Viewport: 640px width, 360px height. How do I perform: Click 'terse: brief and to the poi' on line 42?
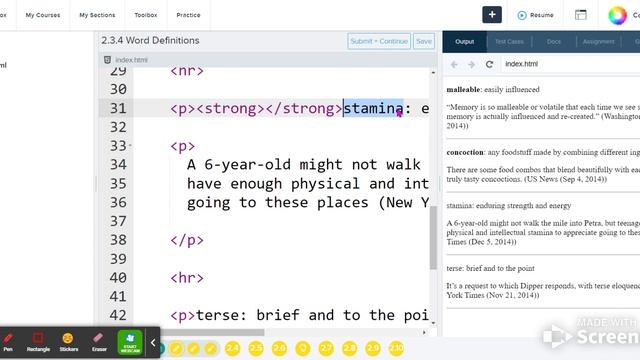[x=312, y=316]
